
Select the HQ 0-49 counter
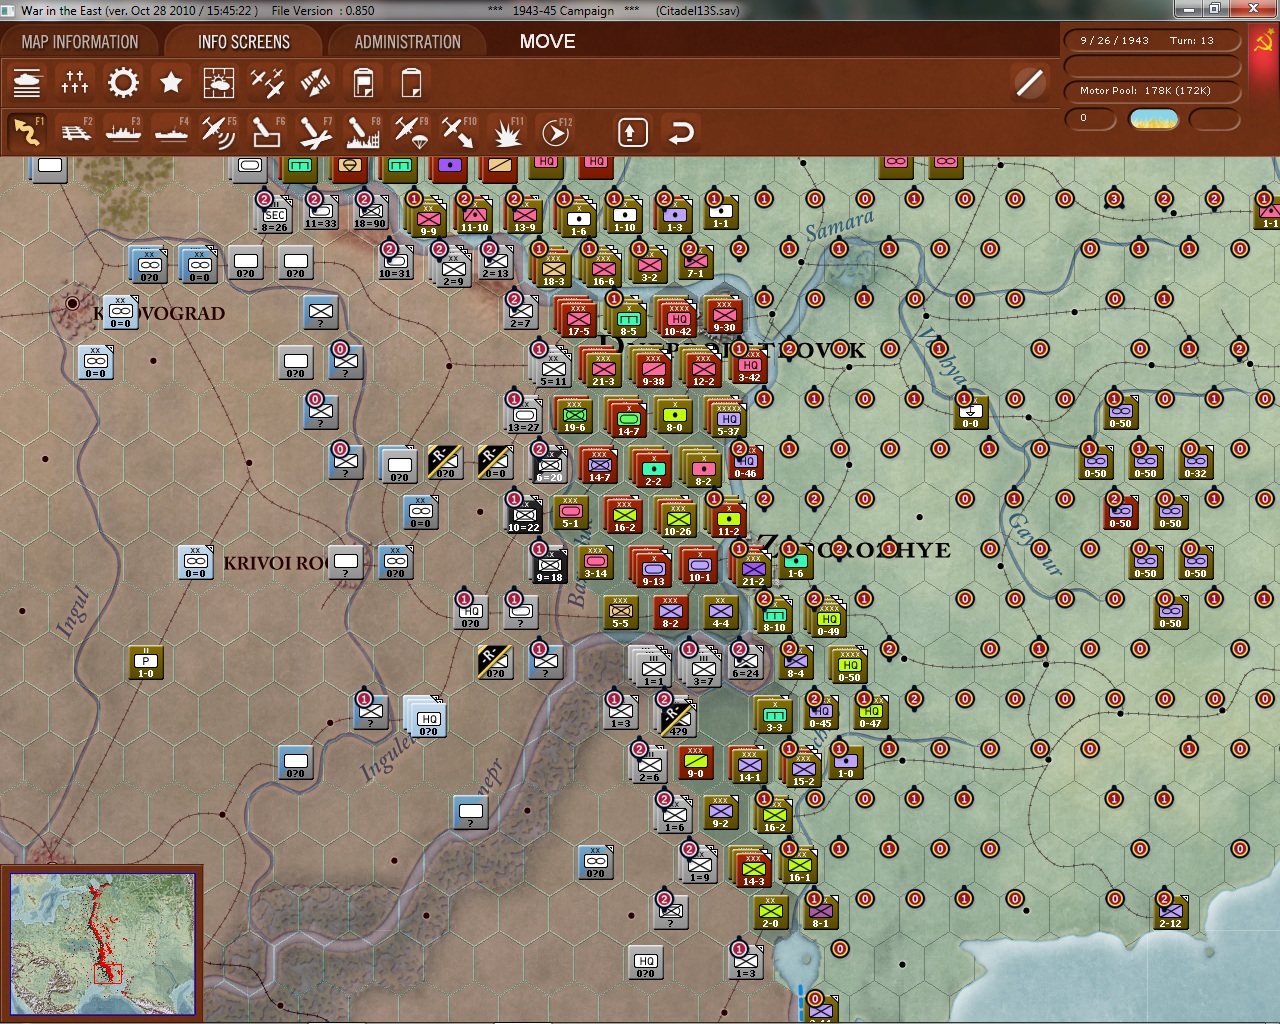[x=828, y=618]
